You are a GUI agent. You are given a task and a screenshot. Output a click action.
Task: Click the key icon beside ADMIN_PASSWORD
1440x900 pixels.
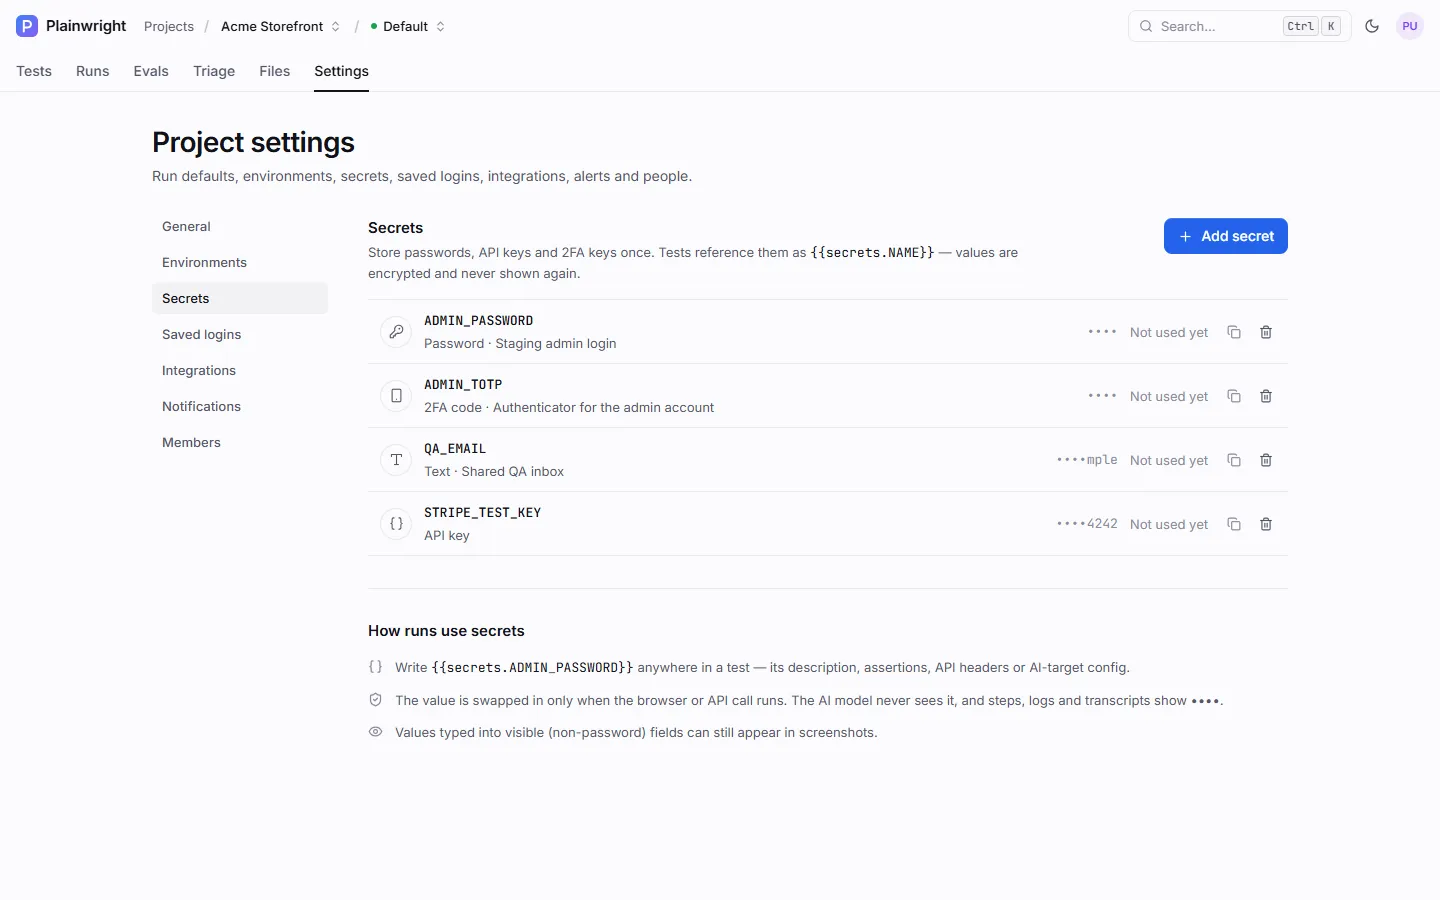396,332
